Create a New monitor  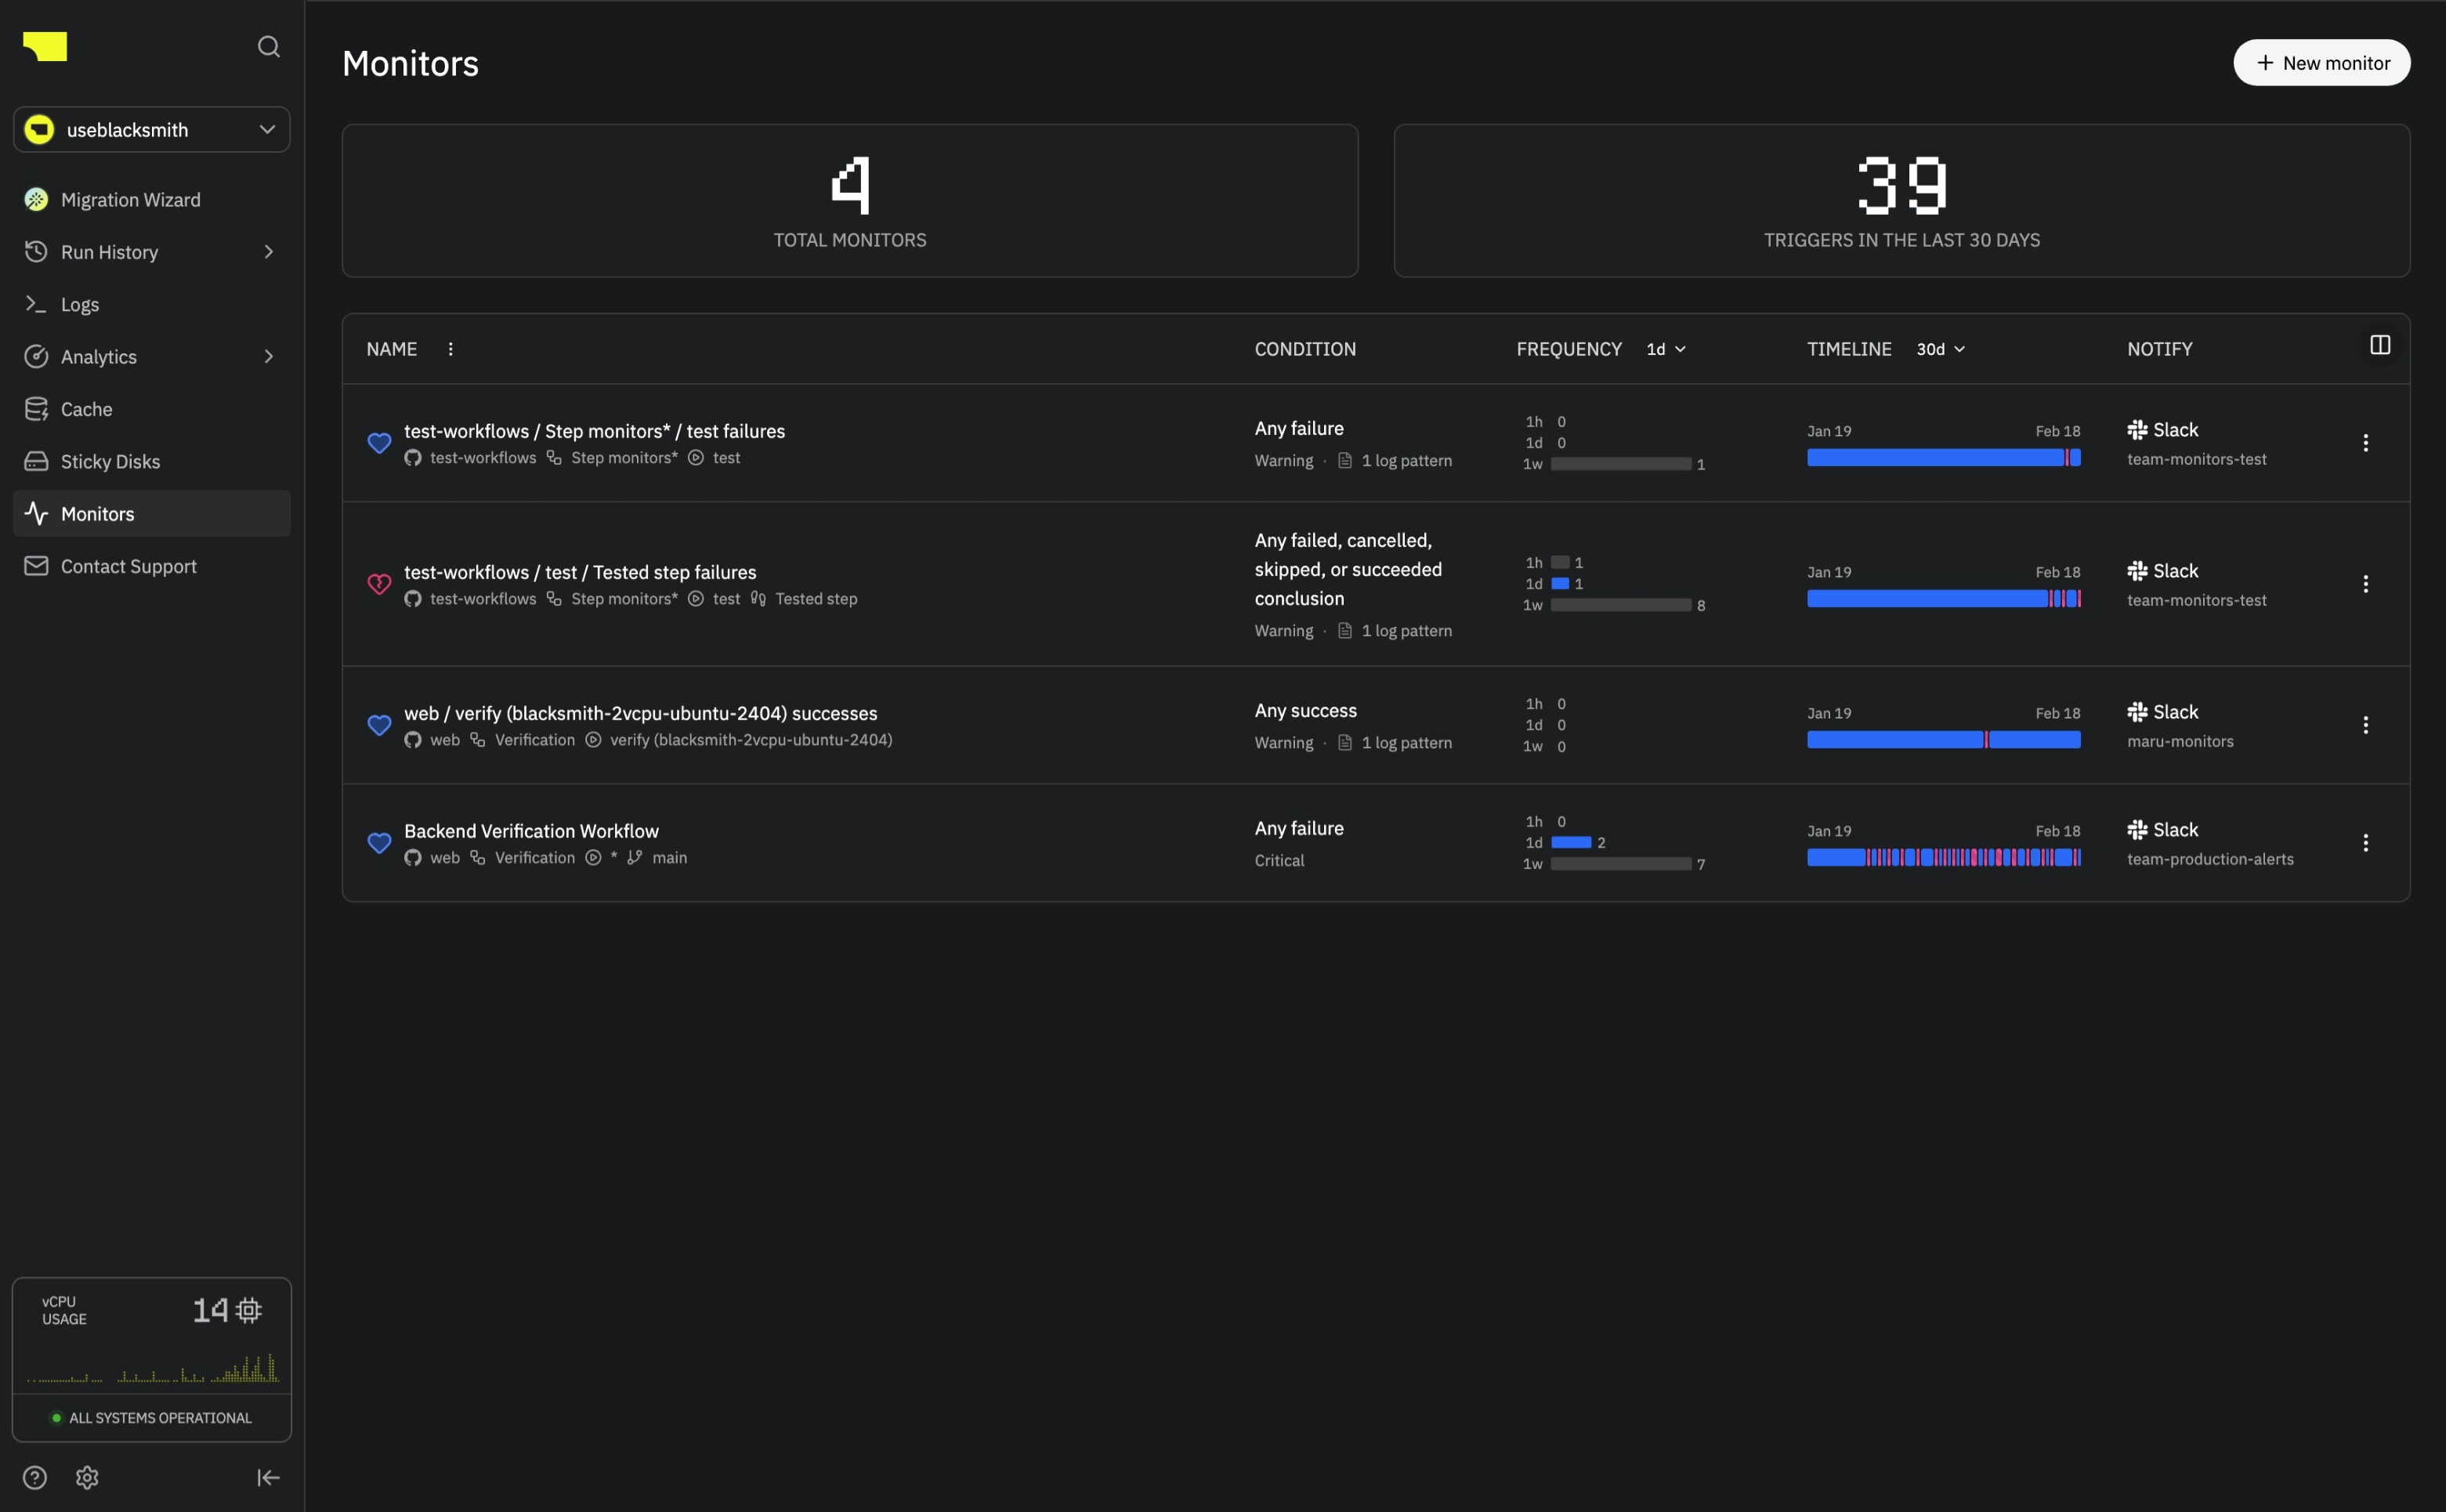click(2321, 62)
